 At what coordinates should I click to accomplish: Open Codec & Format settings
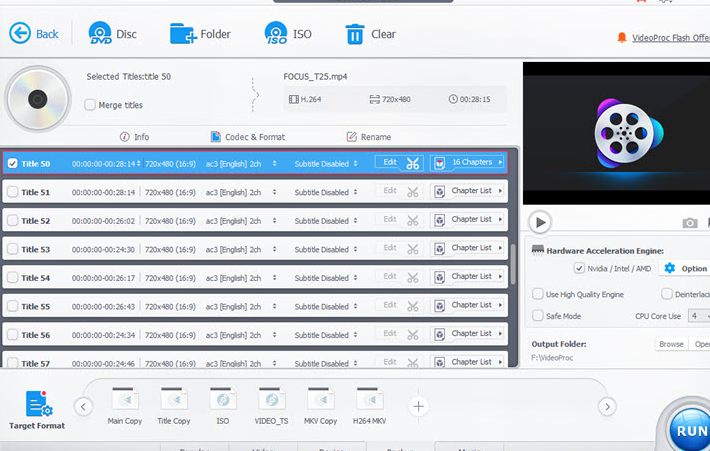pos(248,137)
